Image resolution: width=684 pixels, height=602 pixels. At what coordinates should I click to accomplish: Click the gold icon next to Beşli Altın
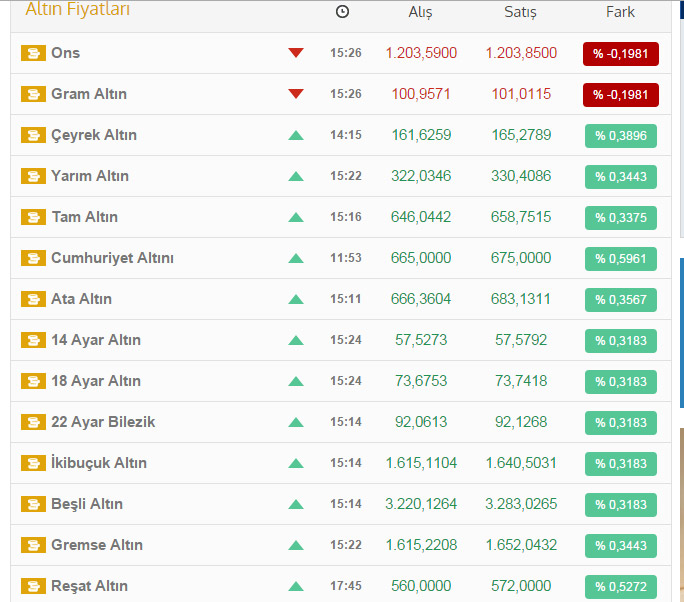(33, 504)
